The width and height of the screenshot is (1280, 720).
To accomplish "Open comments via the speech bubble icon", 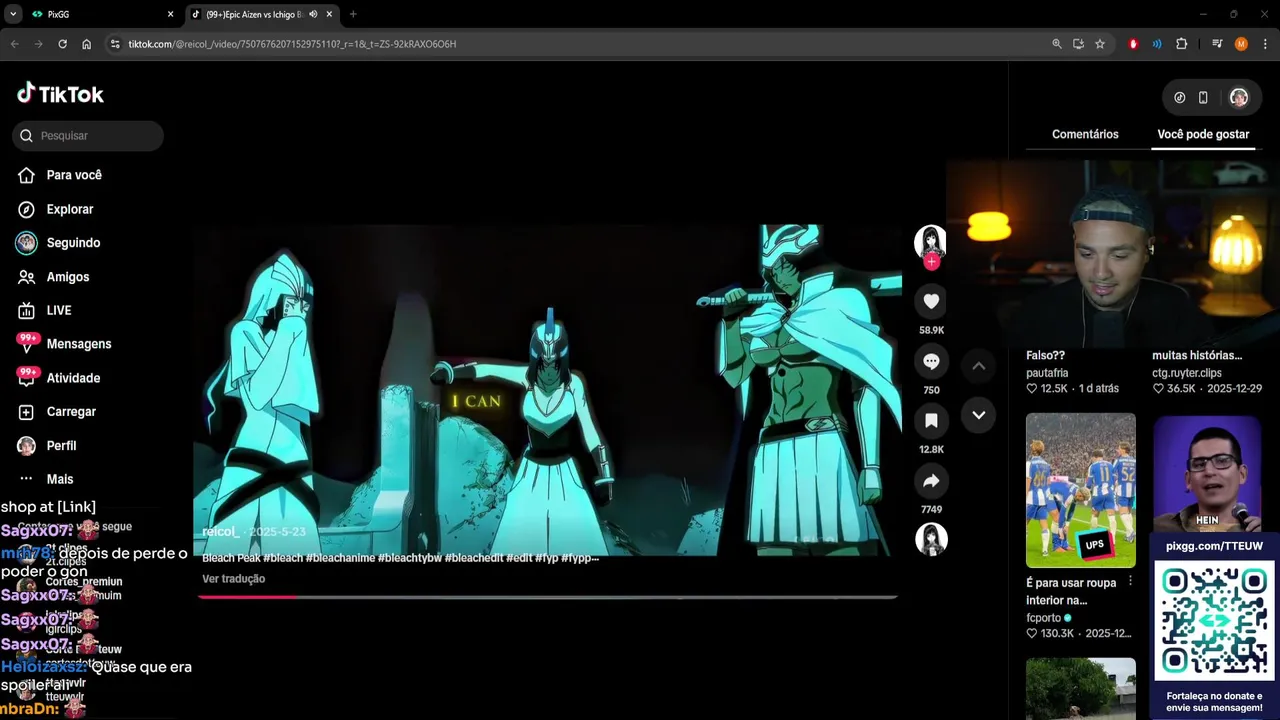I will 931,361.
